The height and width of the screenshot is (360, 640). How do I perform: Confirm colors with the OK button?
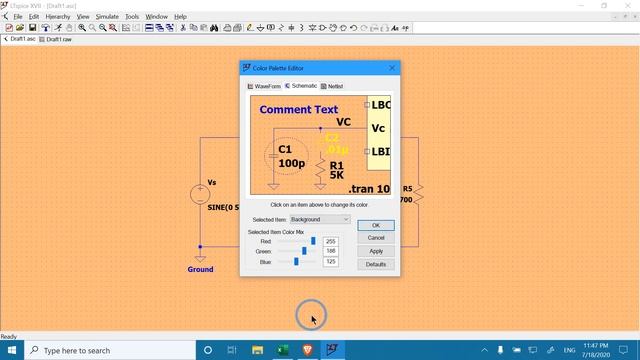click(376, 225)
